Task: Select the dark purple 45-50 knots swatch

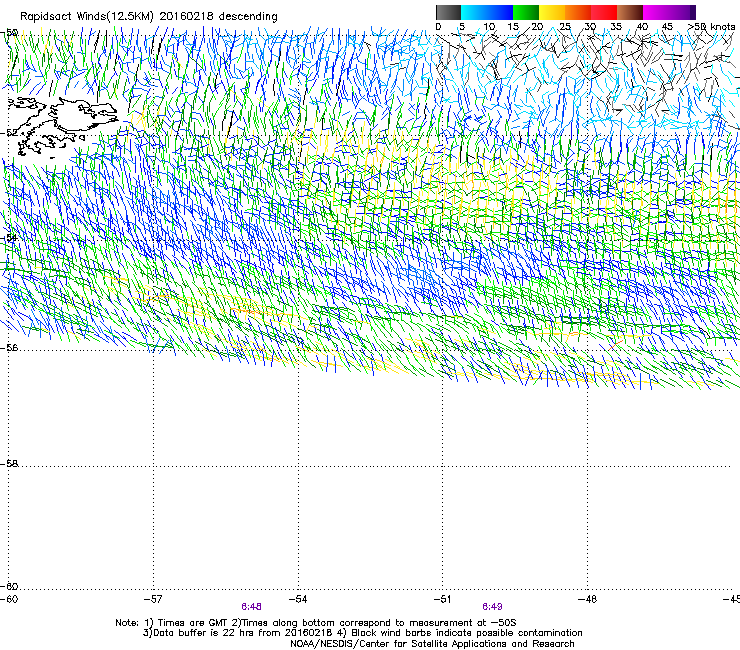Action: pos(682,12)
